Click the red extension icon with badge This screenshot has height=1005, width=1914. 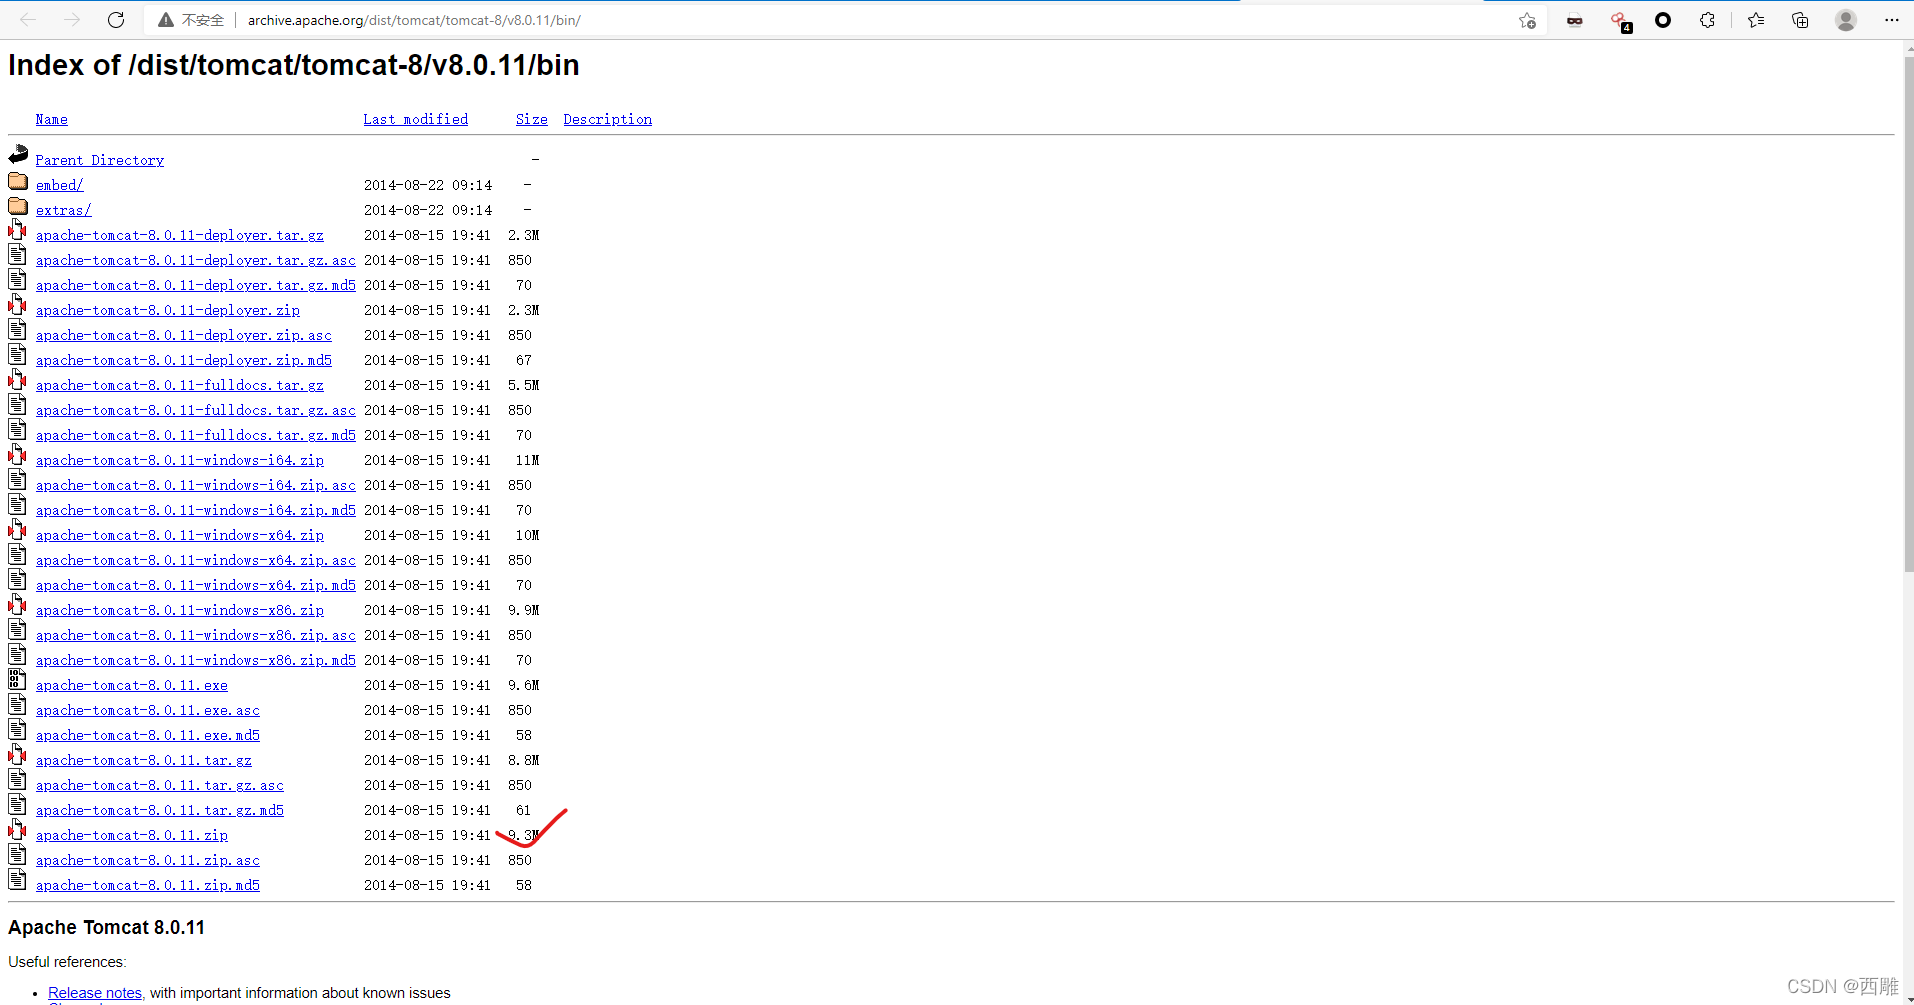click(x=1620, y=21)
